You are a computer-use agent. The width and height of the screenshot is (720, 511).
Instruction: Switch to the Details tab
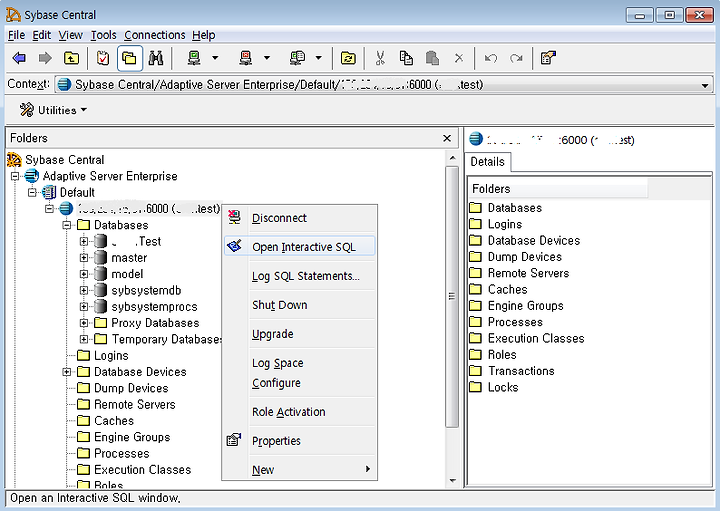[x=488, y=162]
